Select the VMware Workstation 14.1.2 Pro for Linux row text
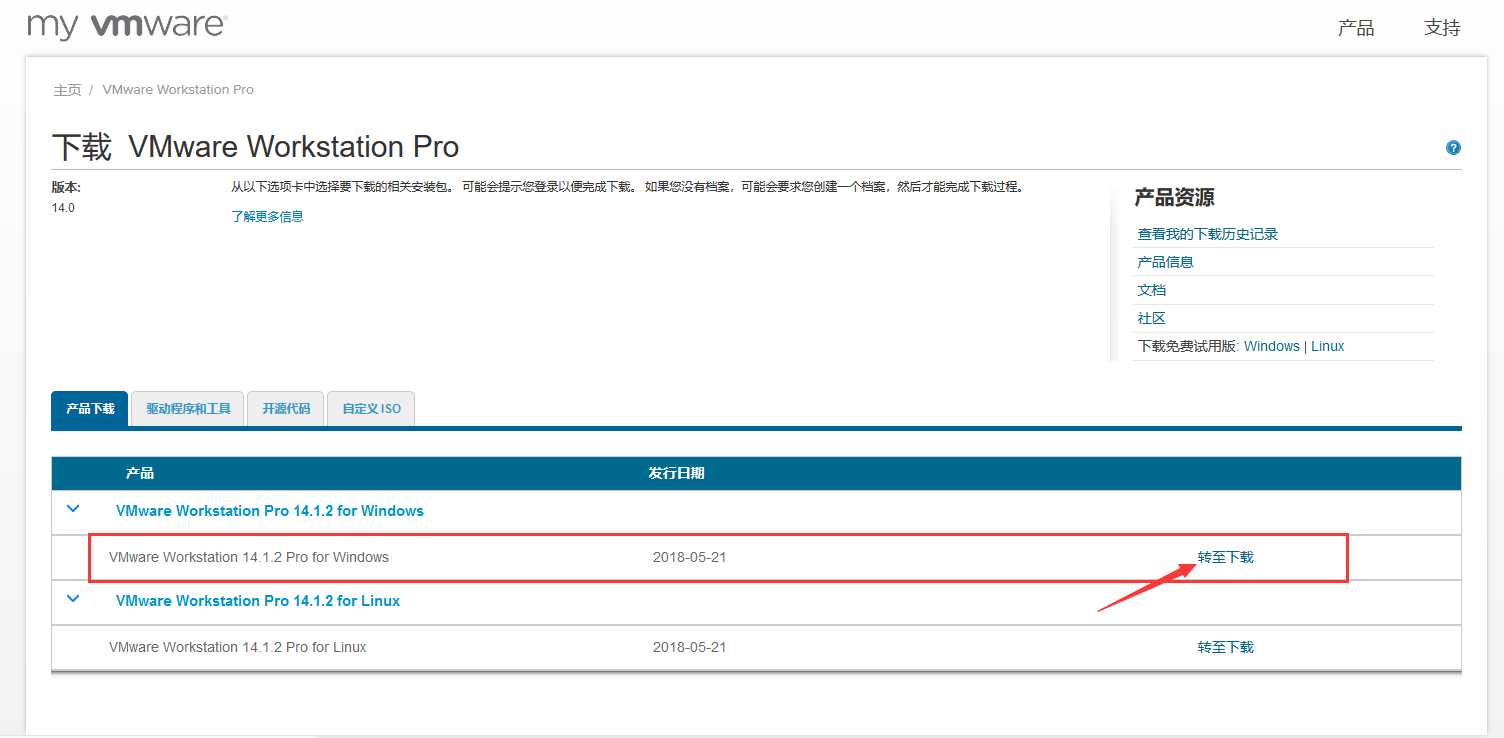Viewport: 1504px width, 738px height. 238,647
